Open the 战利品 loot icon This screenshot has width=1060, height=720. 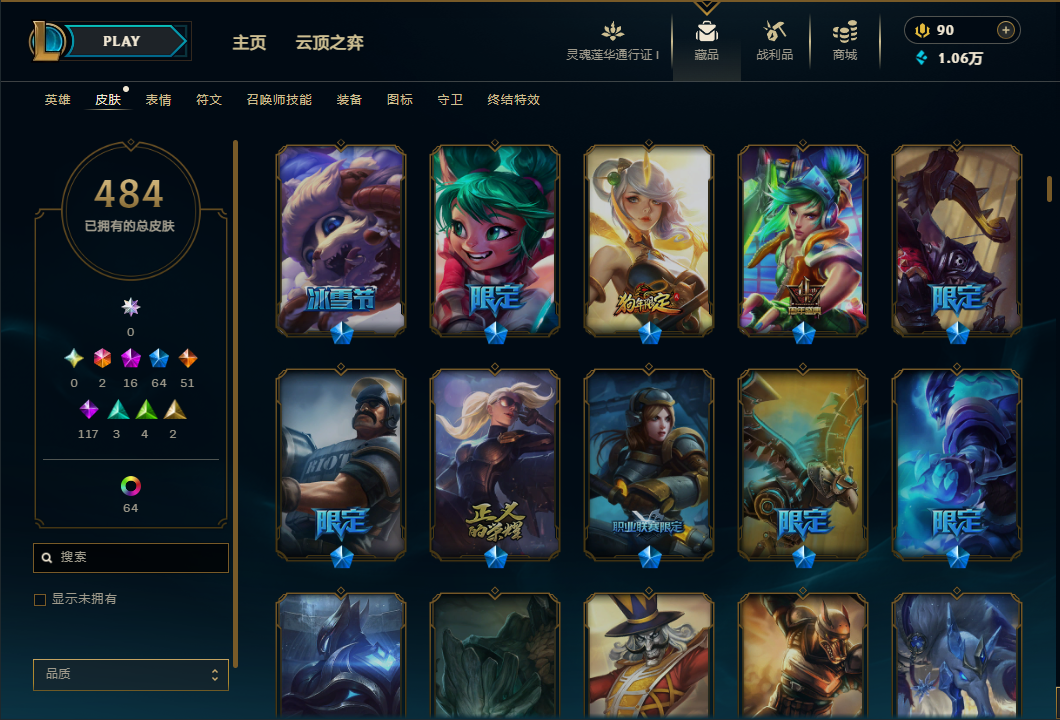click(774, 32)
